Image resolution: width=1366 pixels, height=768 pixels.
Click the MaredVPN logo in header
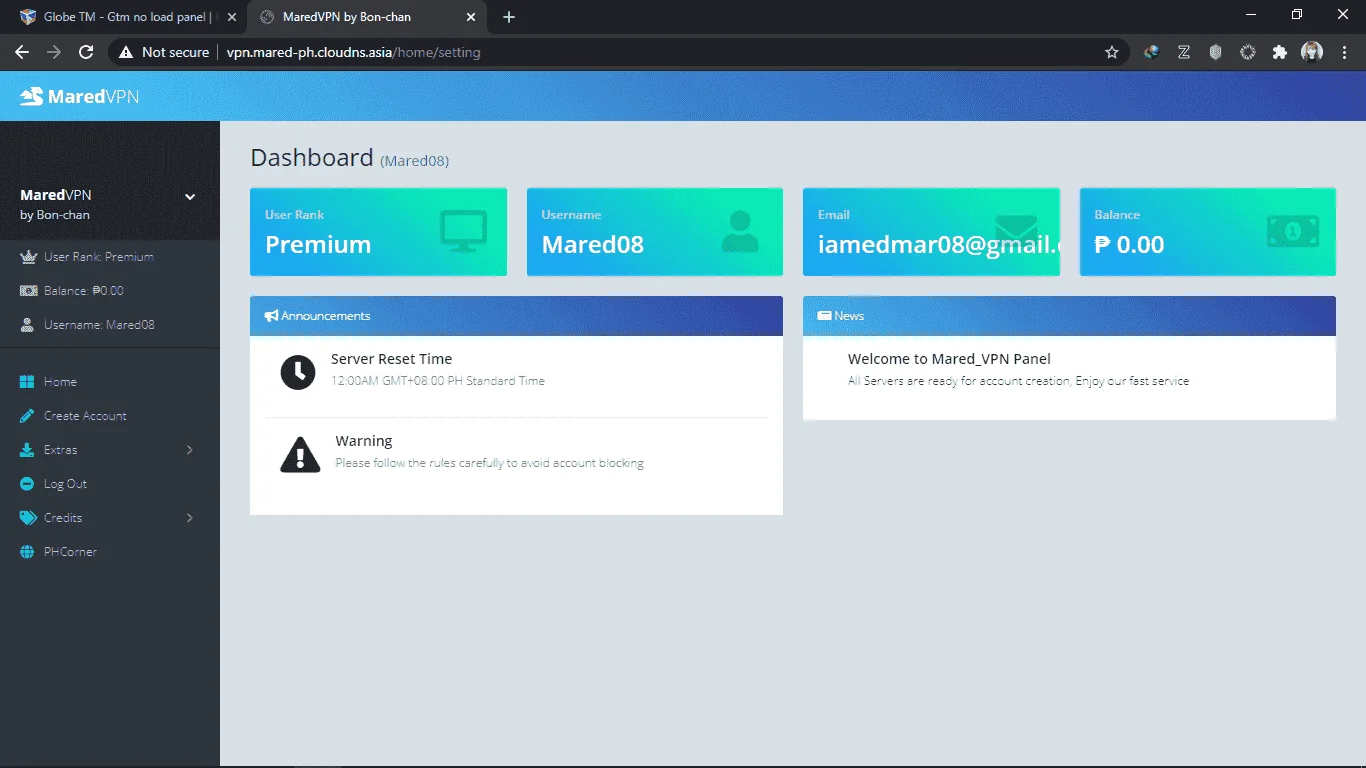point(80,96)
